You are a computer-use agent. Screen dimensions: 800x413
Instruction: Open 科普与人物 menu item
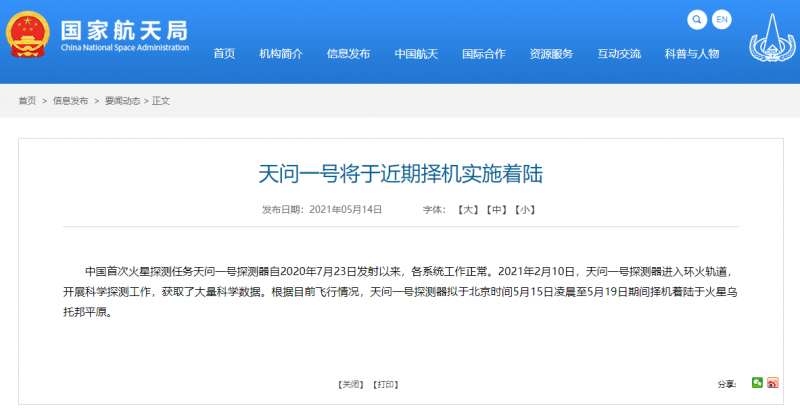[x=692, y=54]
